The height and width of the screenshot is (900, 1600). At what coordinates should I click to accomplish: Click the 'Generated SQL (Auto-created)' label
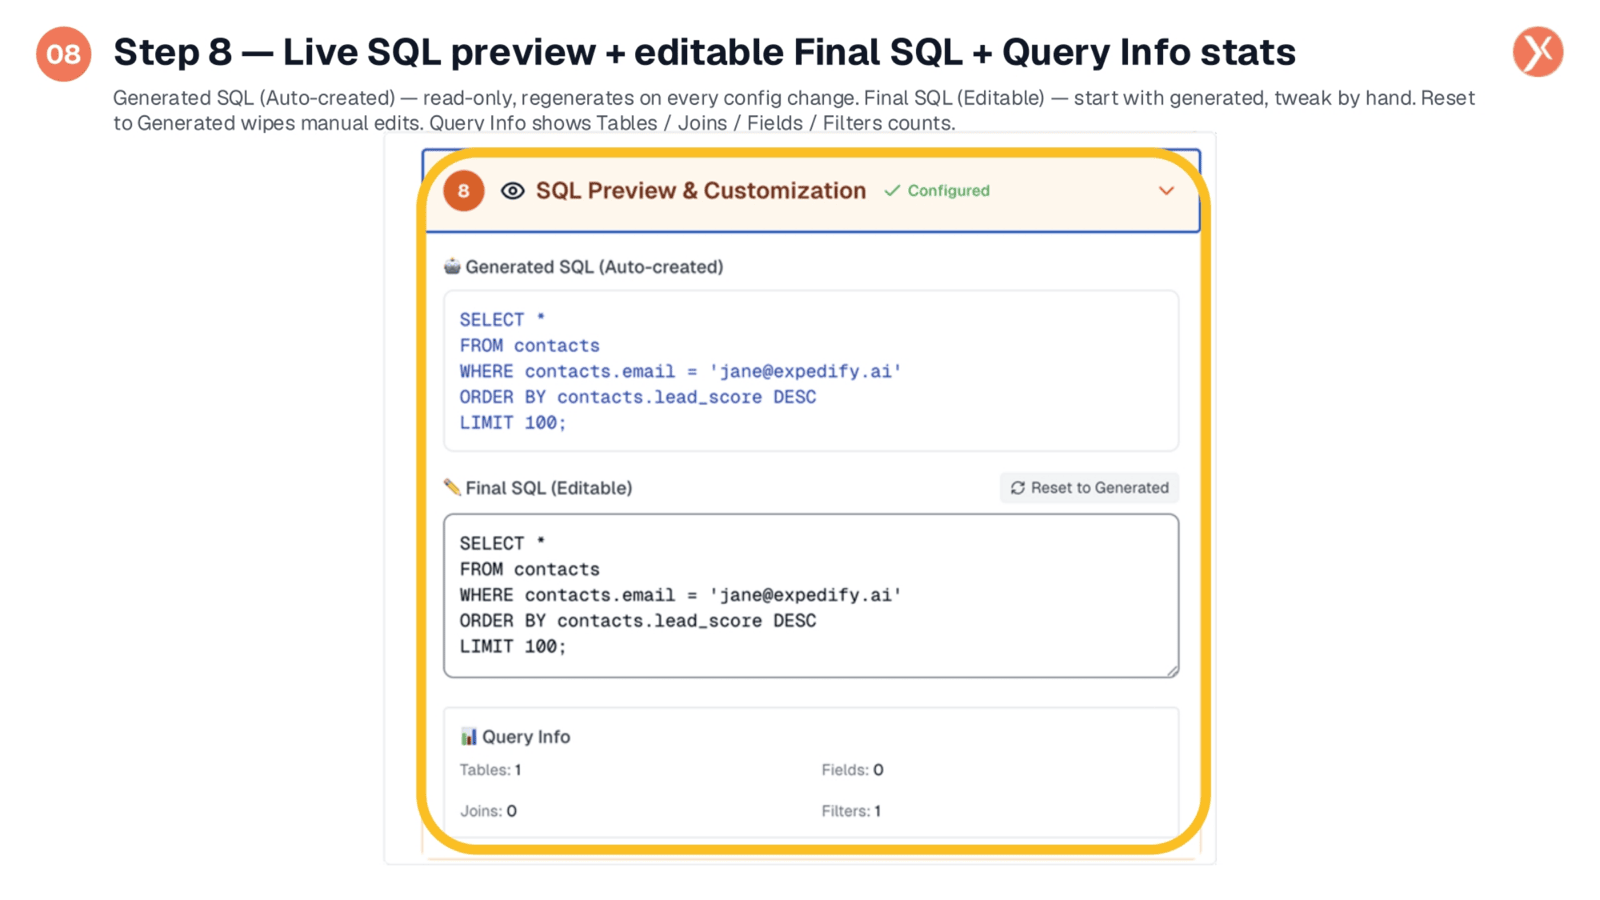[x=594, y=267]
